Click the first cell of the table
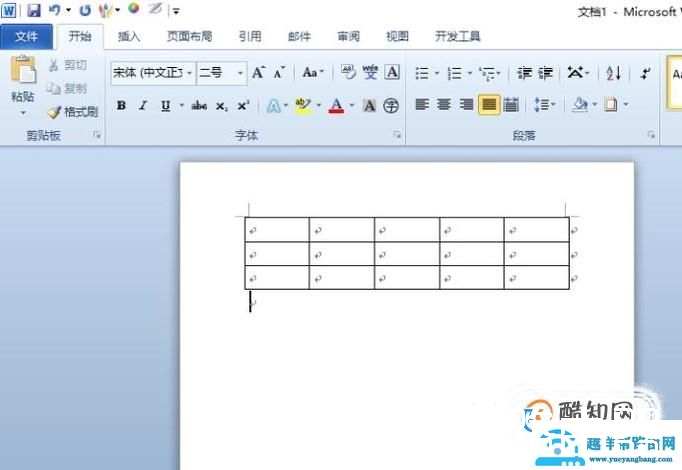The width and height of the screenshot is (682, 470). pyautogui.click(x=277, y=230)
